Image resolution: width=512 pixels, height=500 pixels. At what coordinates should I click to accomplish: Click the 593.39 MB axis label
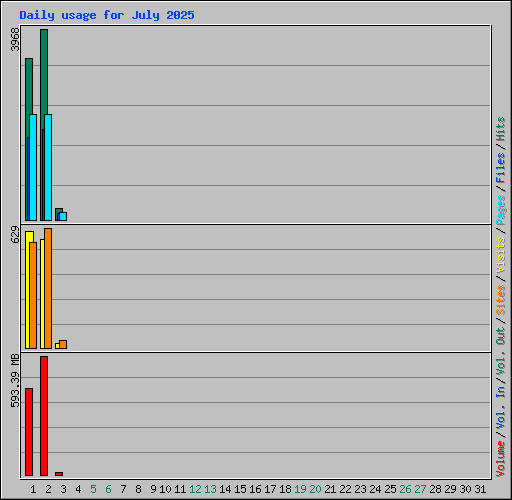click(15, 381)
